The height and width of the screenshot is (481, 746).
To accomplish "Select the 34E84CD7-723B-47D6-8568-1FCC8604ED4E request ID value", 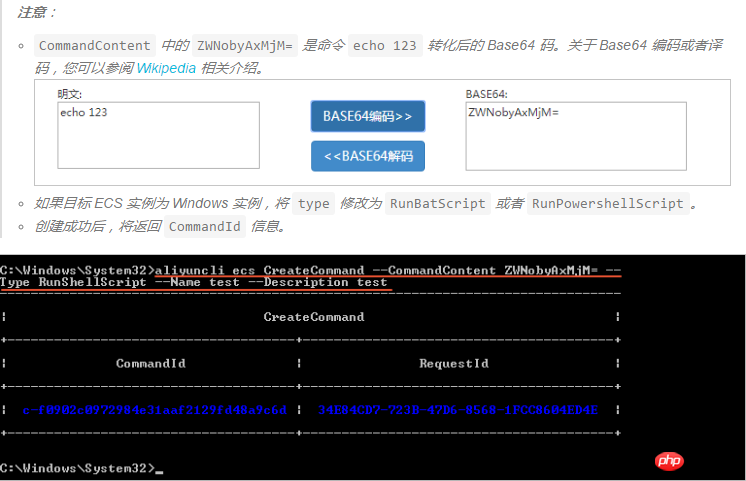I will pyautogui.click(x=458, y=410).
